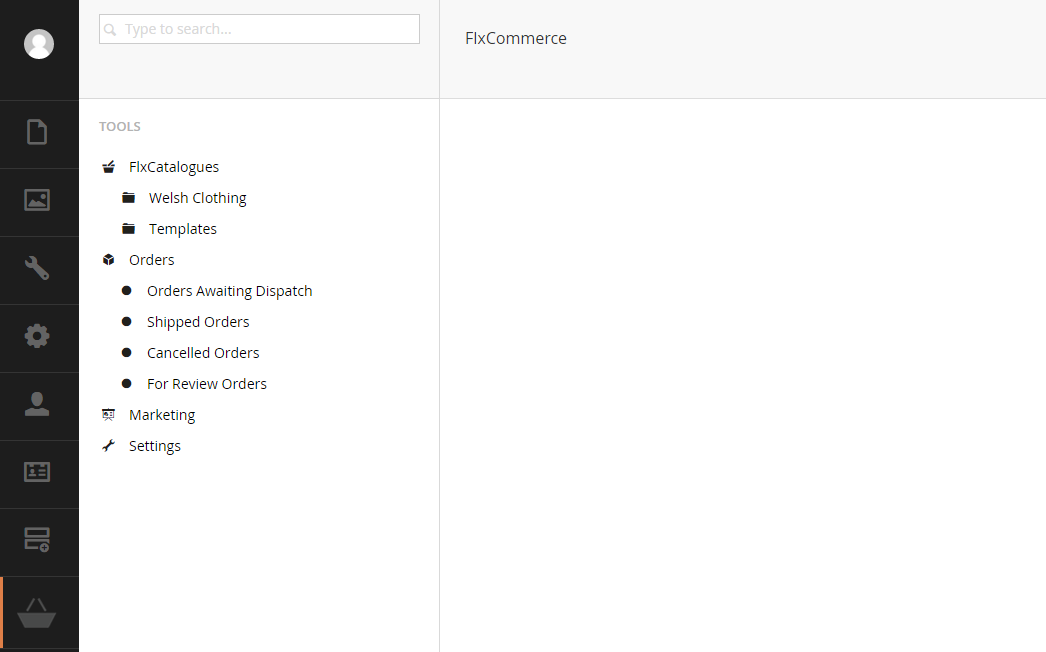The height and width of the screenshot is (652, 1046).
Task: Open Cancelled Orders list
Action: pyautogui.click(x=203, y=352)
